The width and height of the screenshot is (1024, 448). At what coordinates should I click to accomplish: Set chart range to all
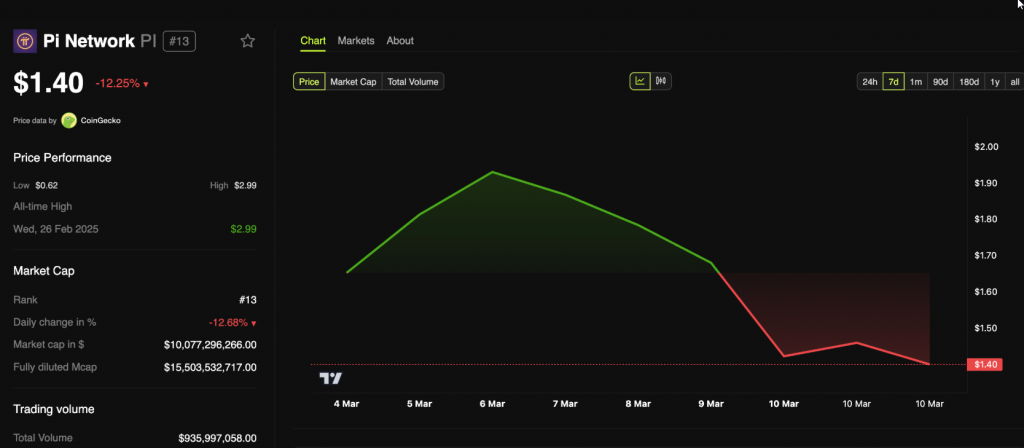coord(1014,82)
